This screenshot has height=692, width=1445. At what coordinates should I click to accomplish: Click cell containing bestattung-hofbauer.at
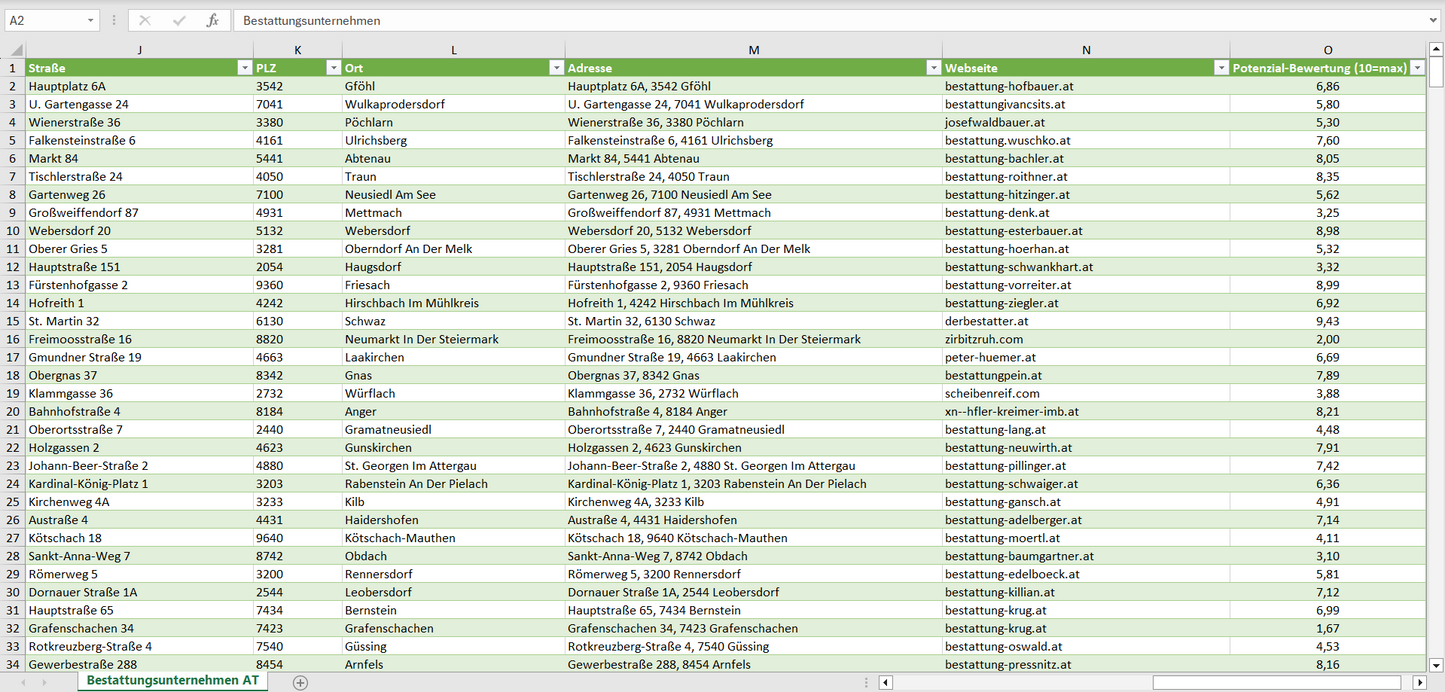pos(1008,86)
